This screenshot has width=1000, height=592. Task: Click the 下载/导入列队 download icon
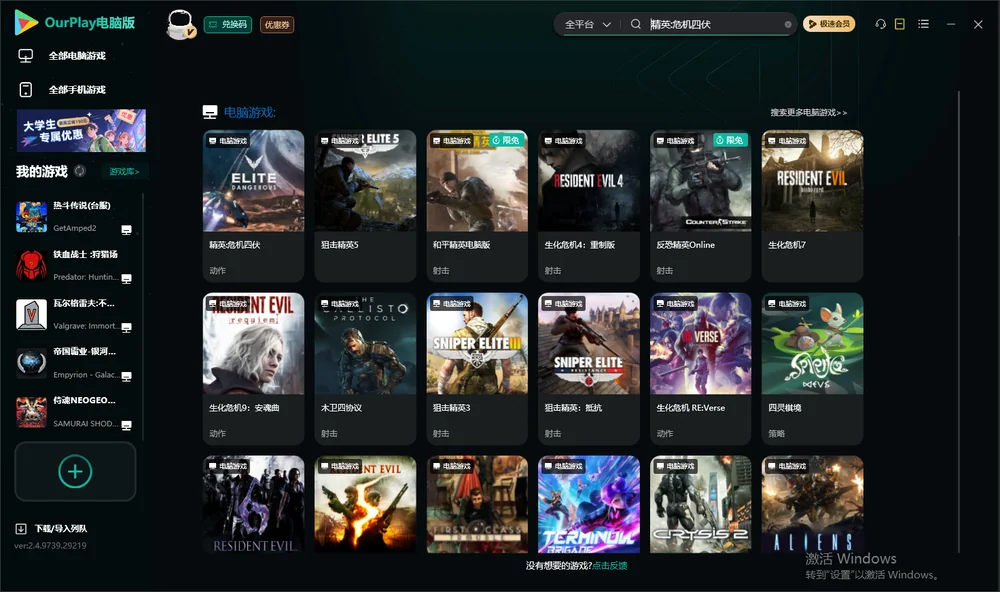21,529
